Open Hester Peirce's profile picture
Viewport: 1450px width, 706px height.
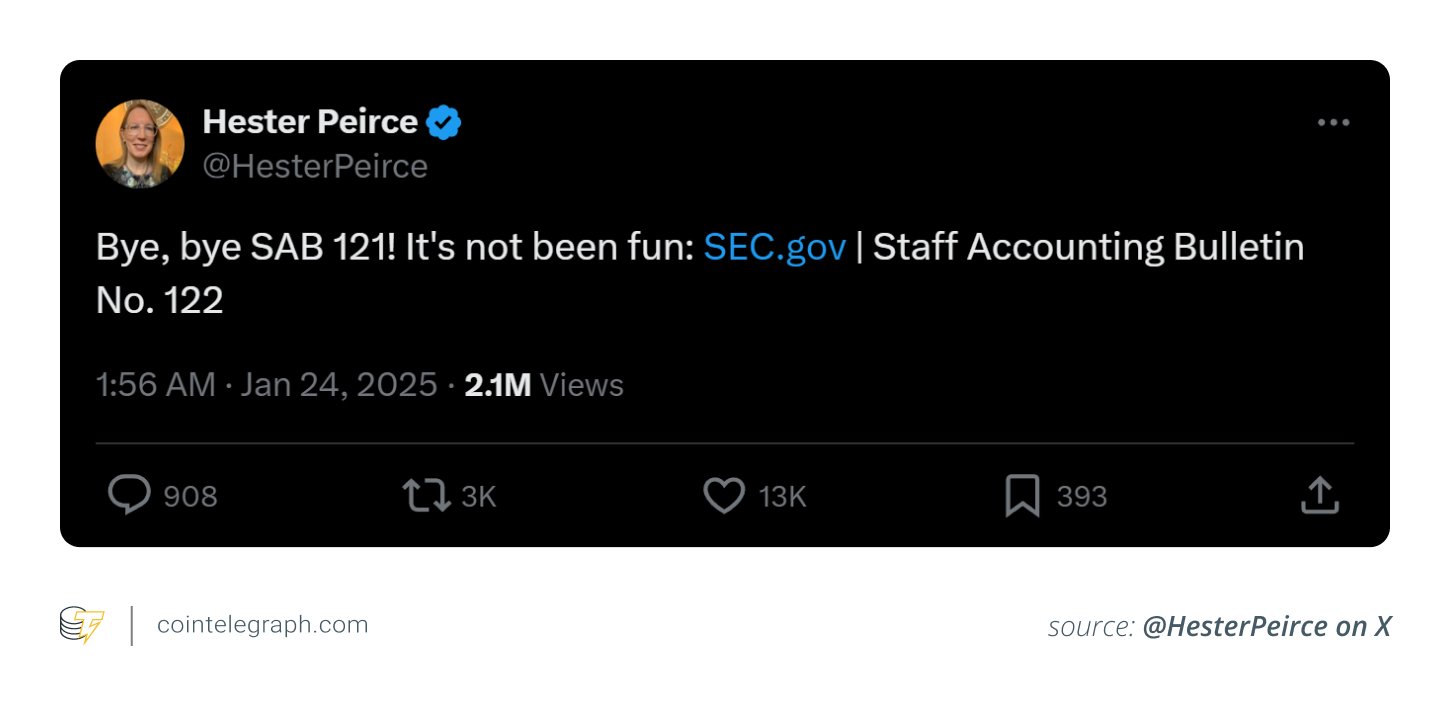tap(140, 144)
